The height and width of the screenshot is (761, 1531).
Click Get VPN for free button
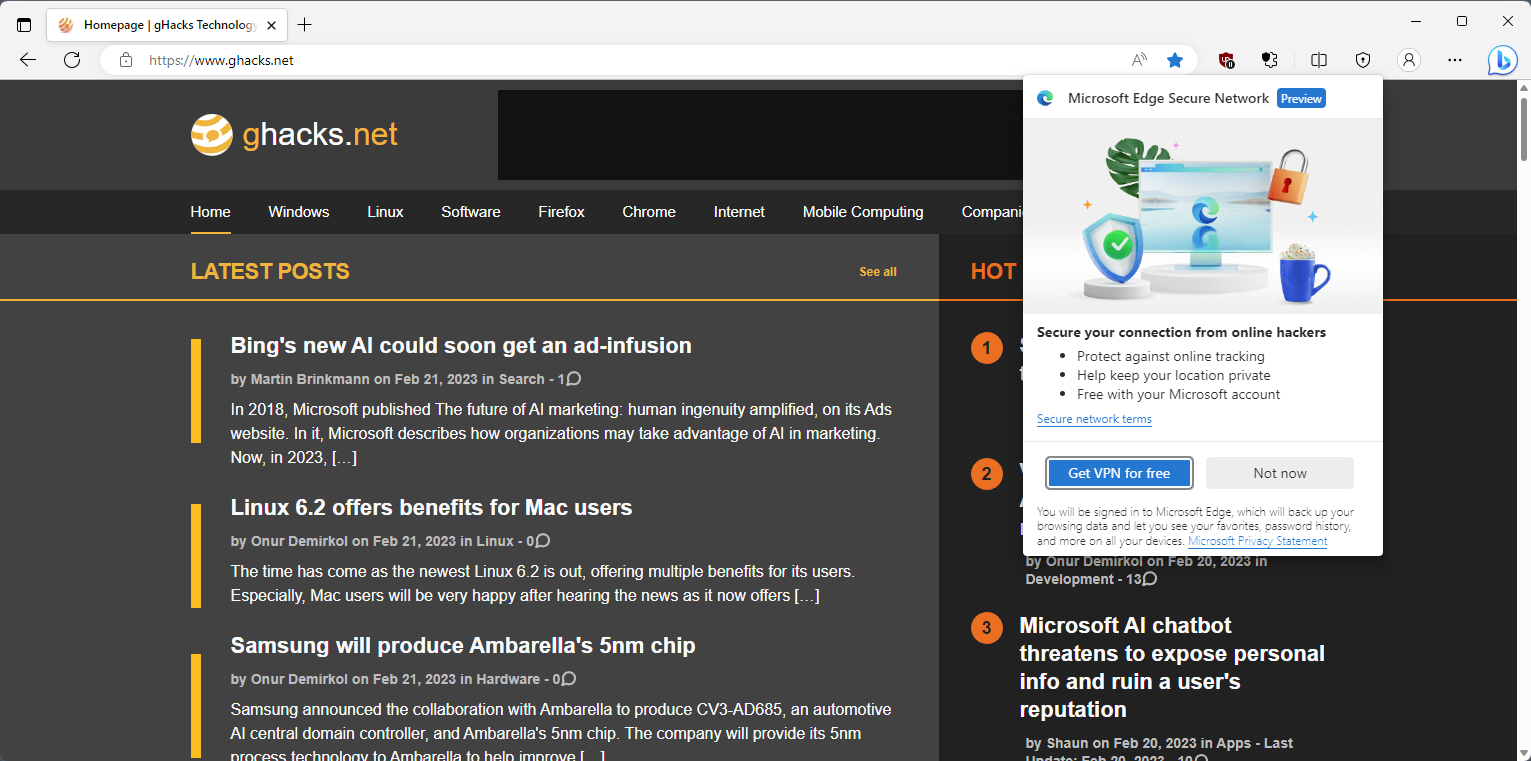click(x=1119, y=472)
